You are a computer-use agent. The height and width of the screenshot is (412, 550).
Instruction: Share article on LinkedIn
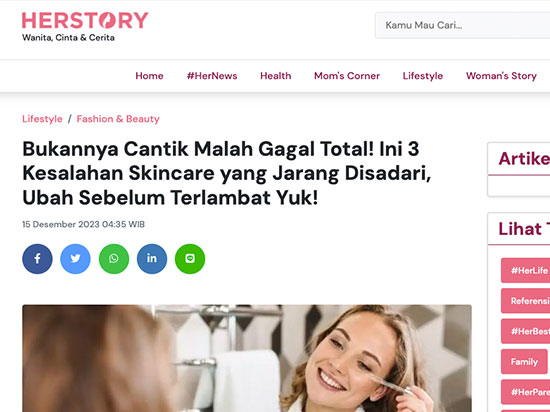(152, 259)
